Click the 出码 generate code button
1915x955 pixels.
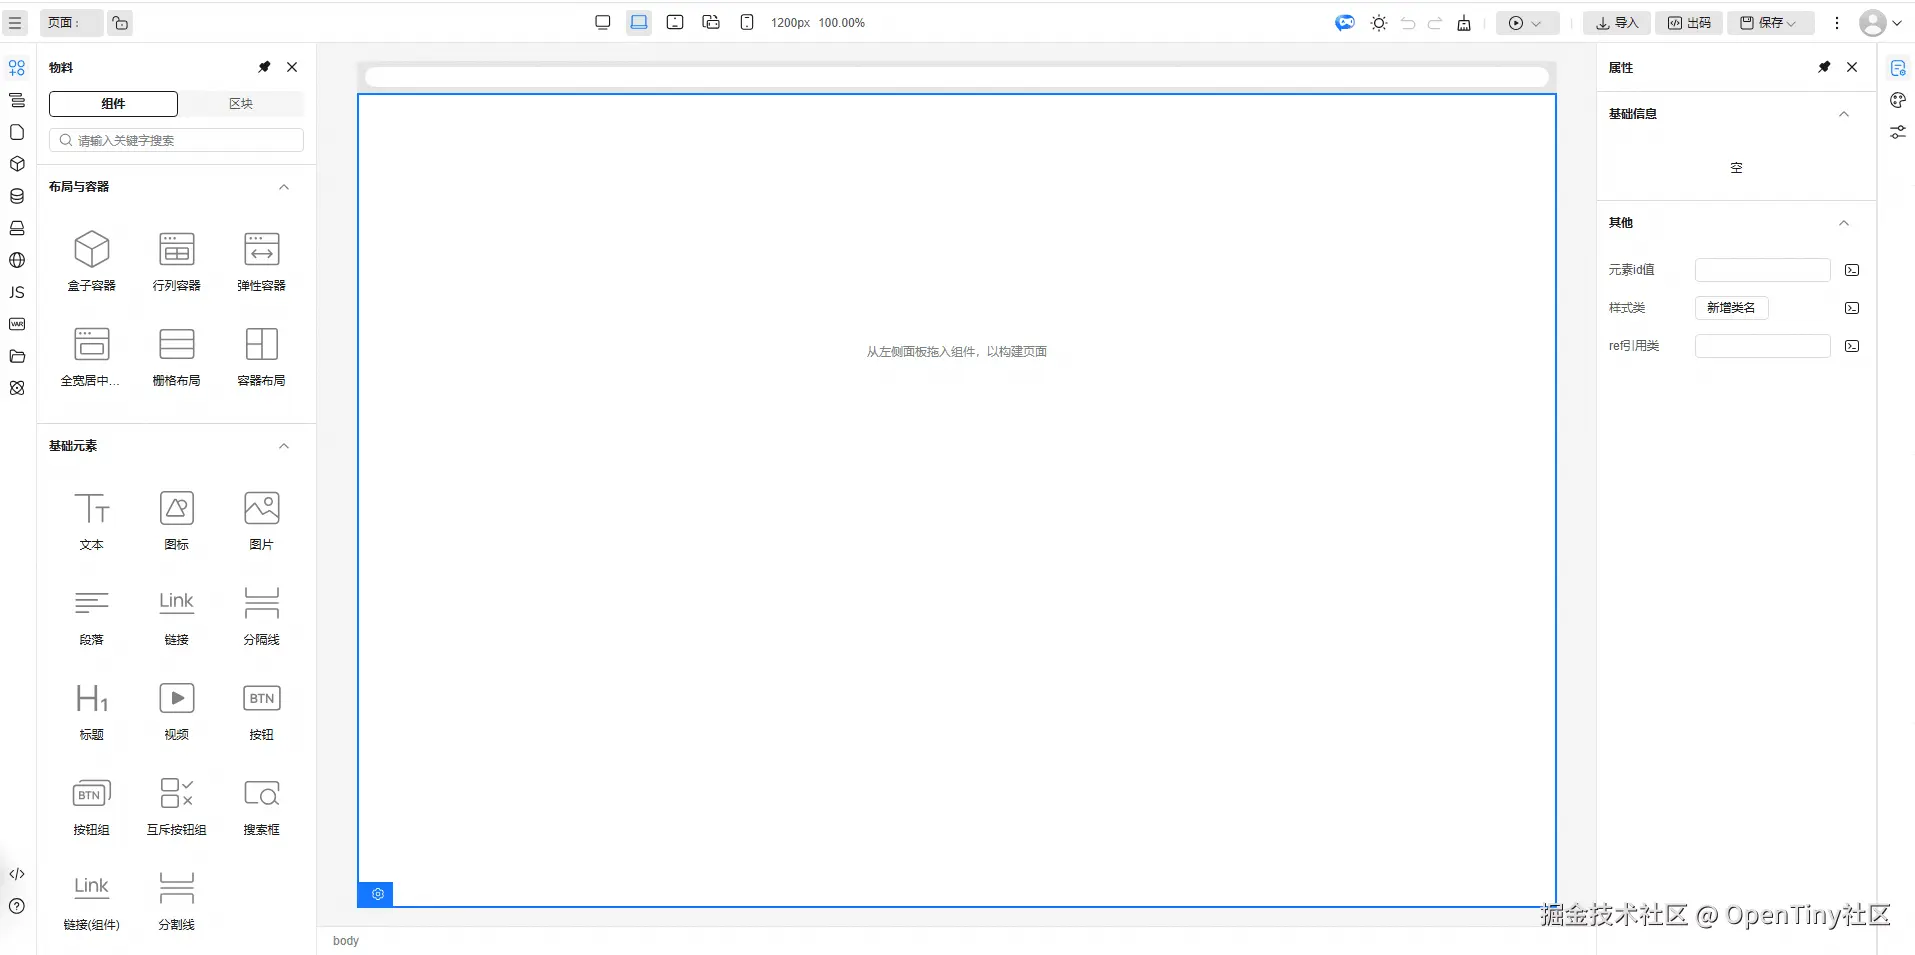(x=1689, y=23)
